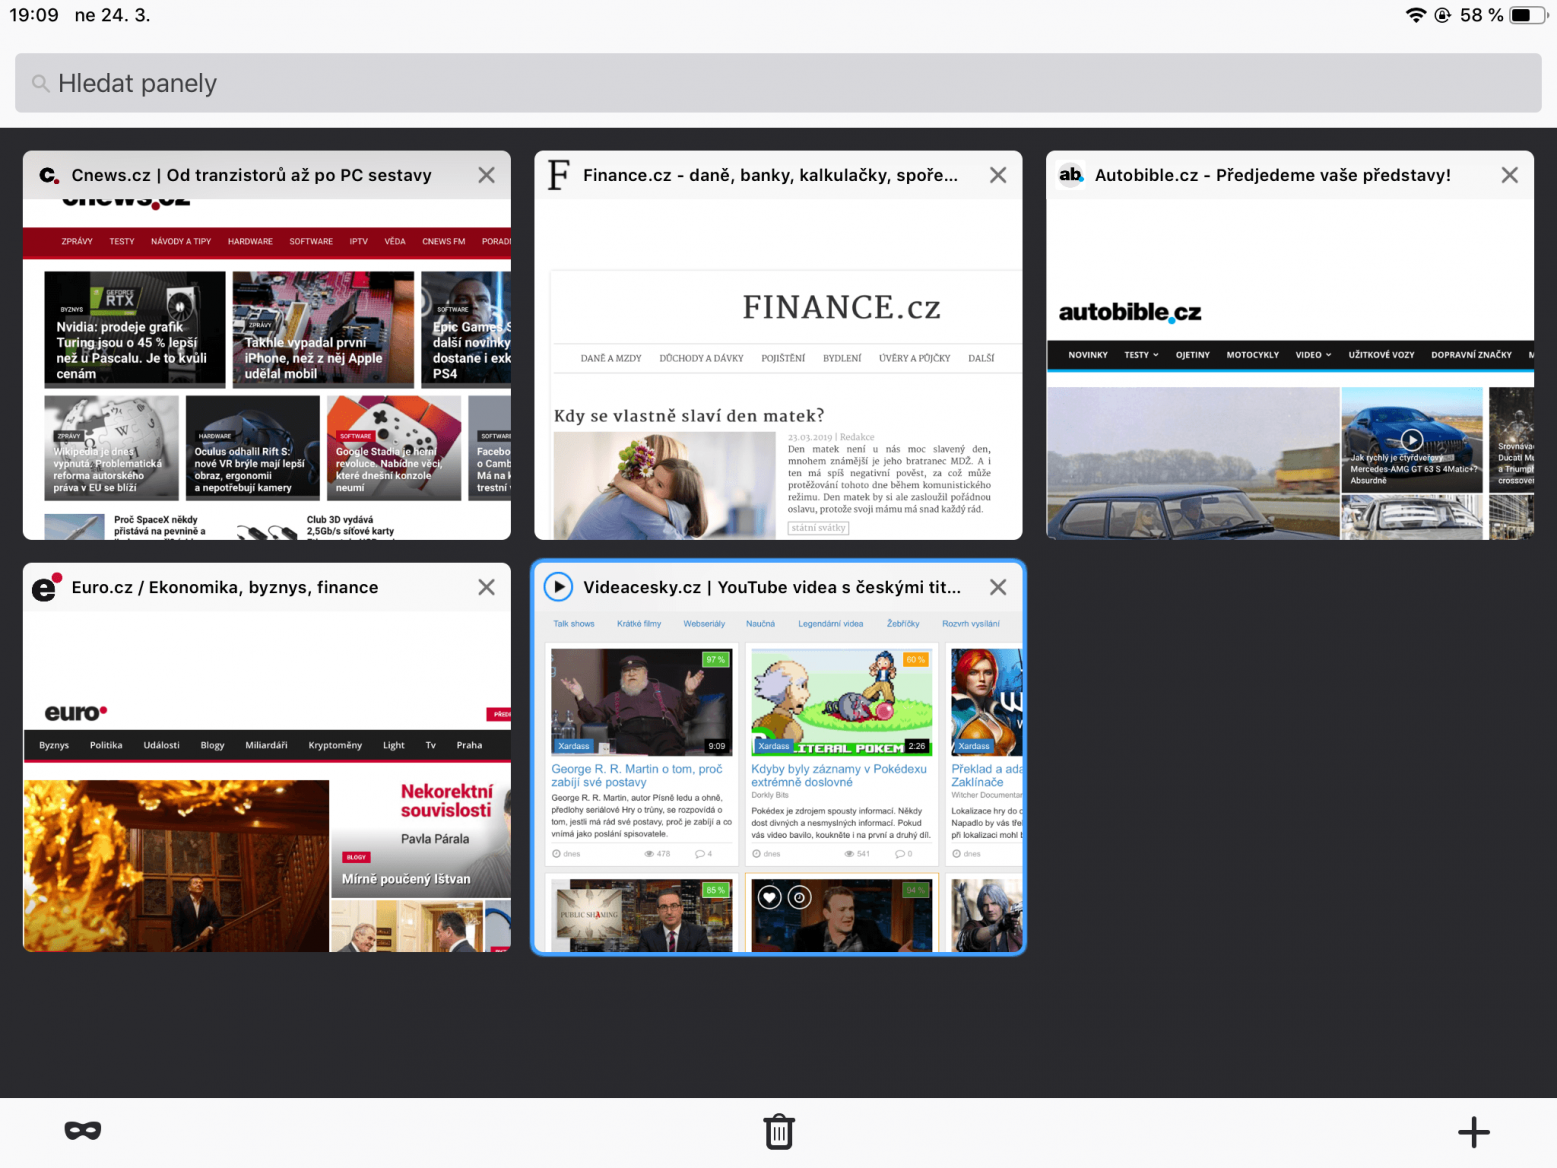Open private browsing mask icon

(83, 1131)
